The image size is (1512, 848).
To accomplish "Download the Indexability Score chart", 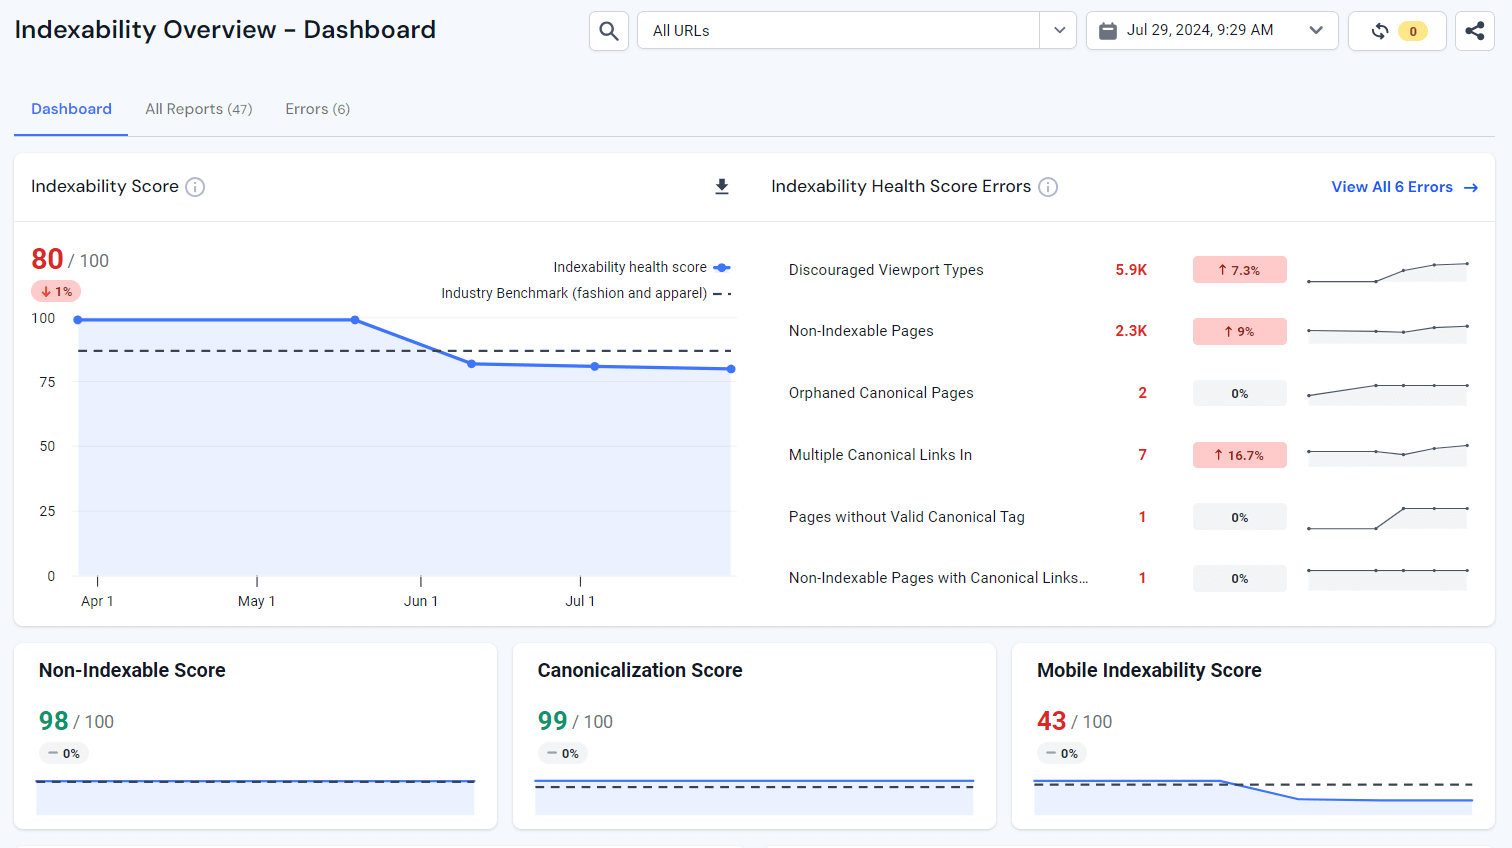I will (722, 186).
